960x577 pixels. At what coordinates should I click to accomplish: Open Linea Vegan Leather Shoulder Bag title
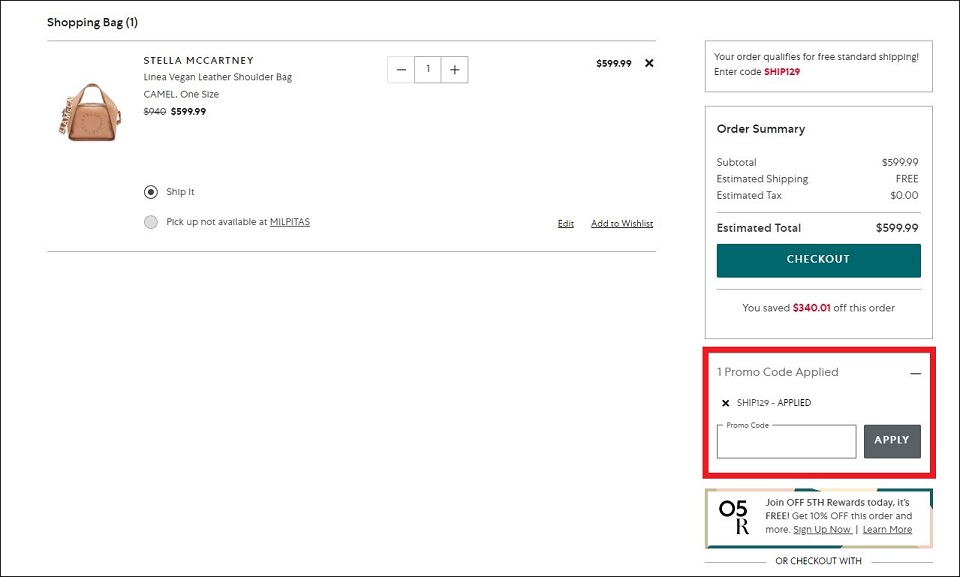[x=217, y=77]
